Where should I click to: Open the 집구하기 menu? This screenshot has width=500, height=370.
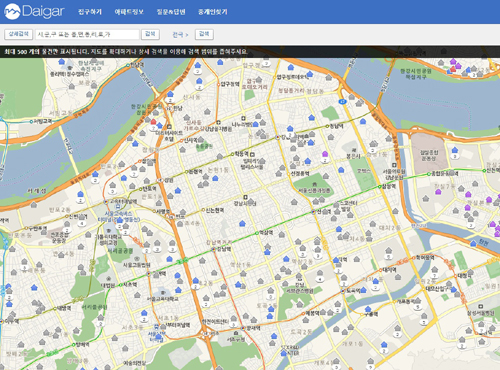coord(90,12)
